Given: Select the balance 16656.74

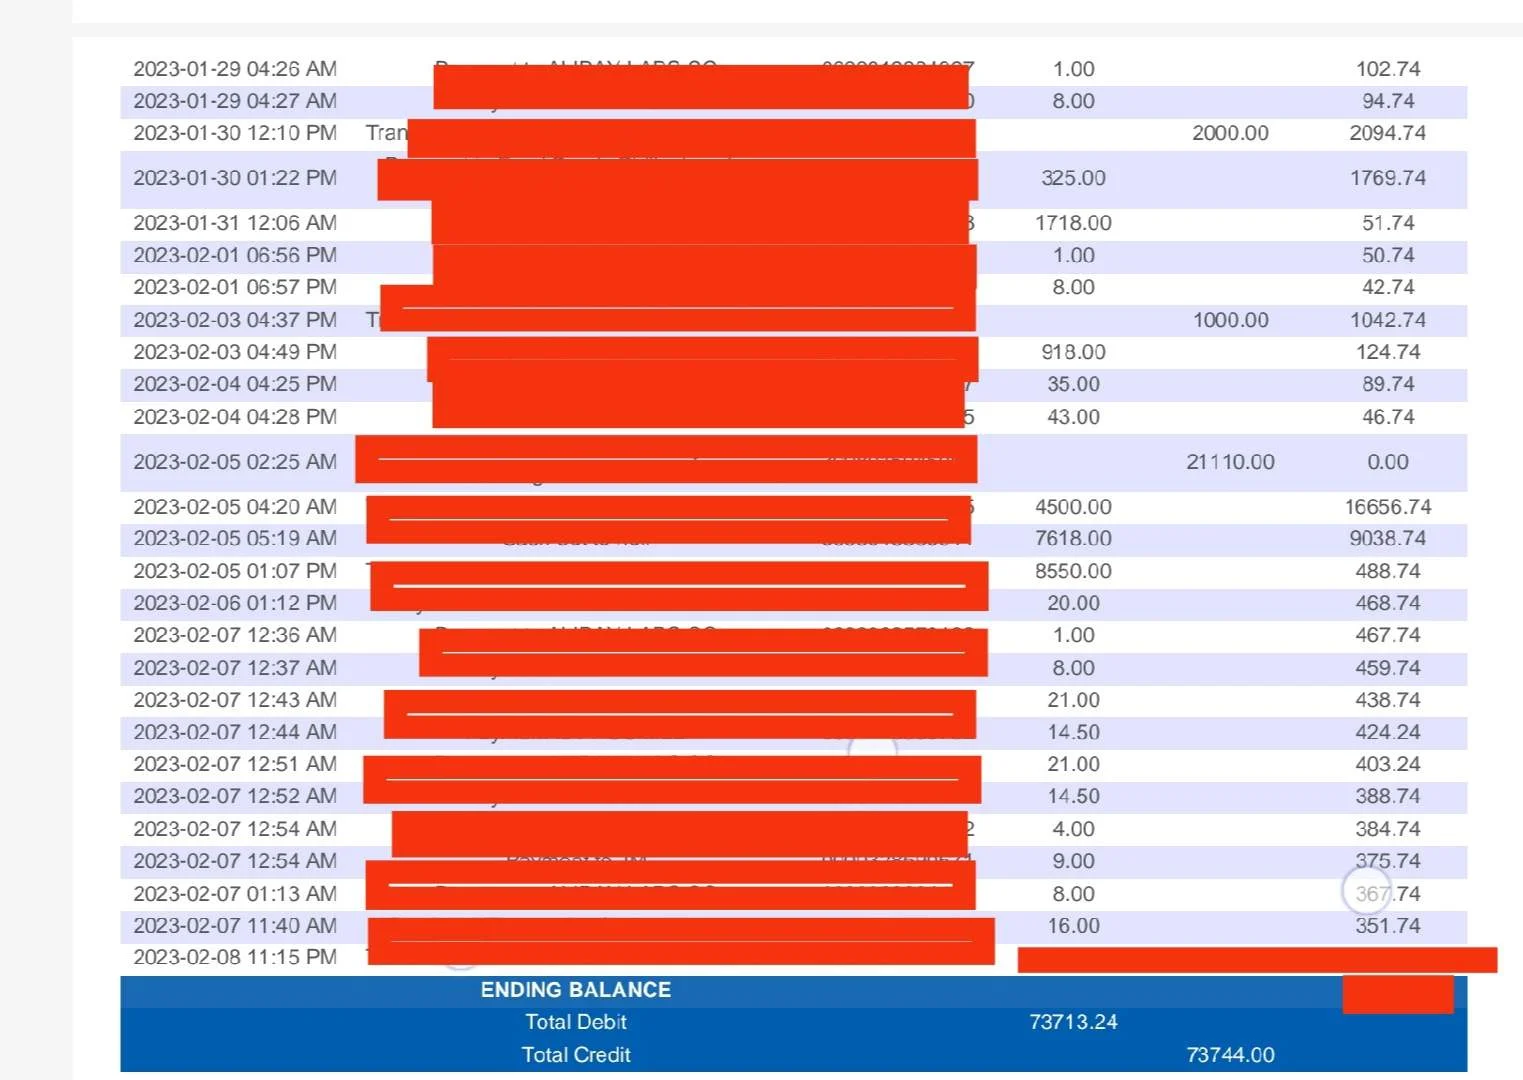Looking at the screenshot, I should (x=1388, y=507).
